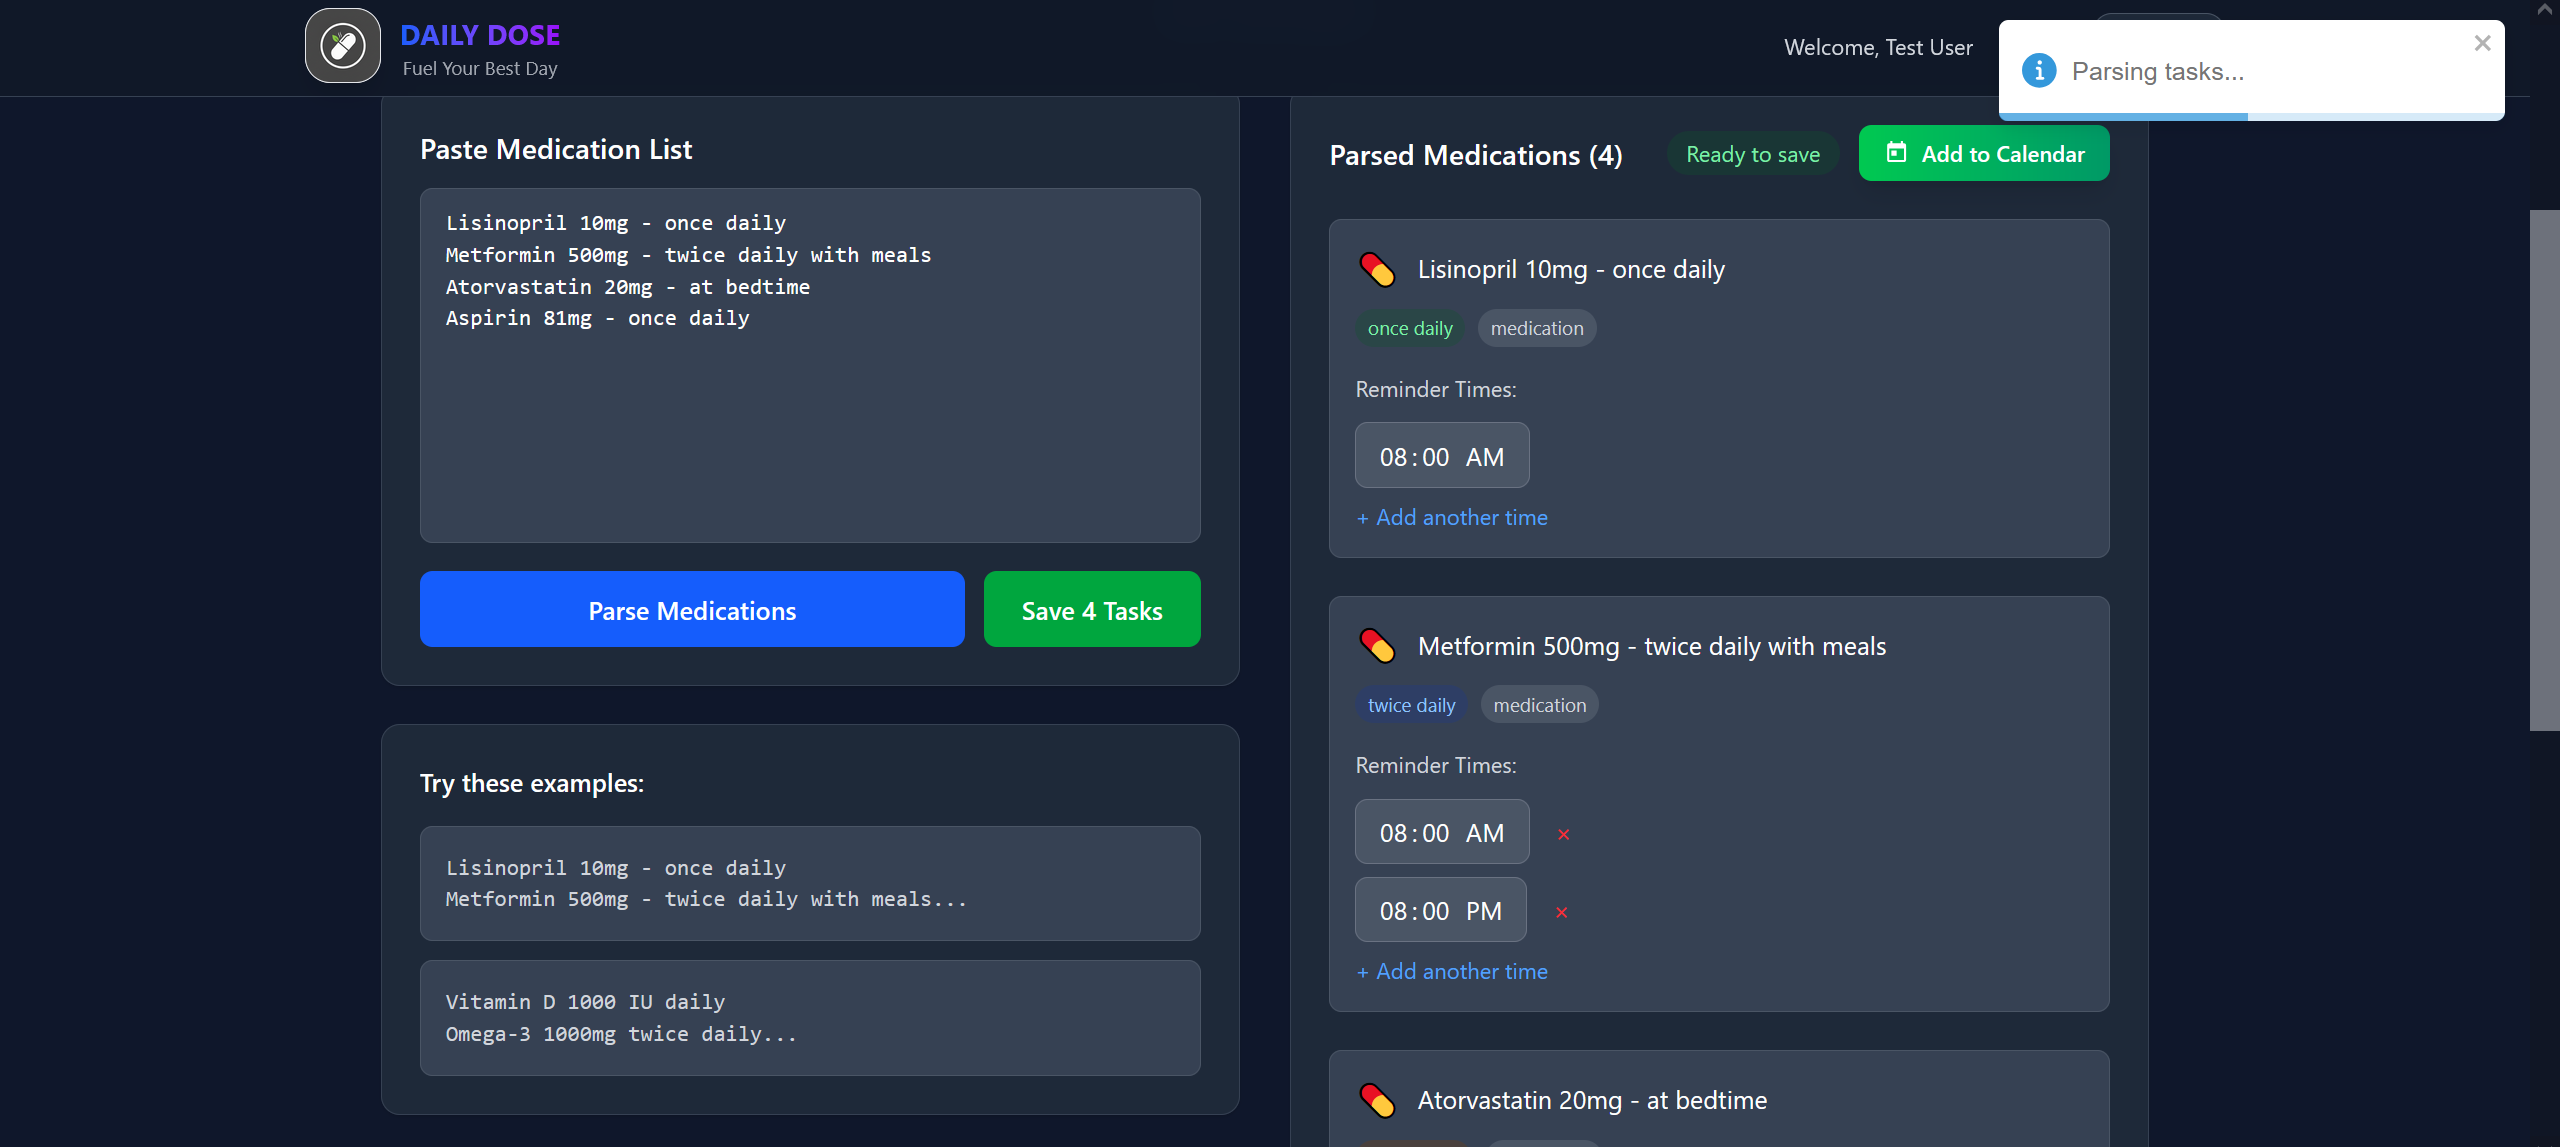2560x1147 pixels.
Task: Click the Parse Medications button
Action: coord(692,610)
